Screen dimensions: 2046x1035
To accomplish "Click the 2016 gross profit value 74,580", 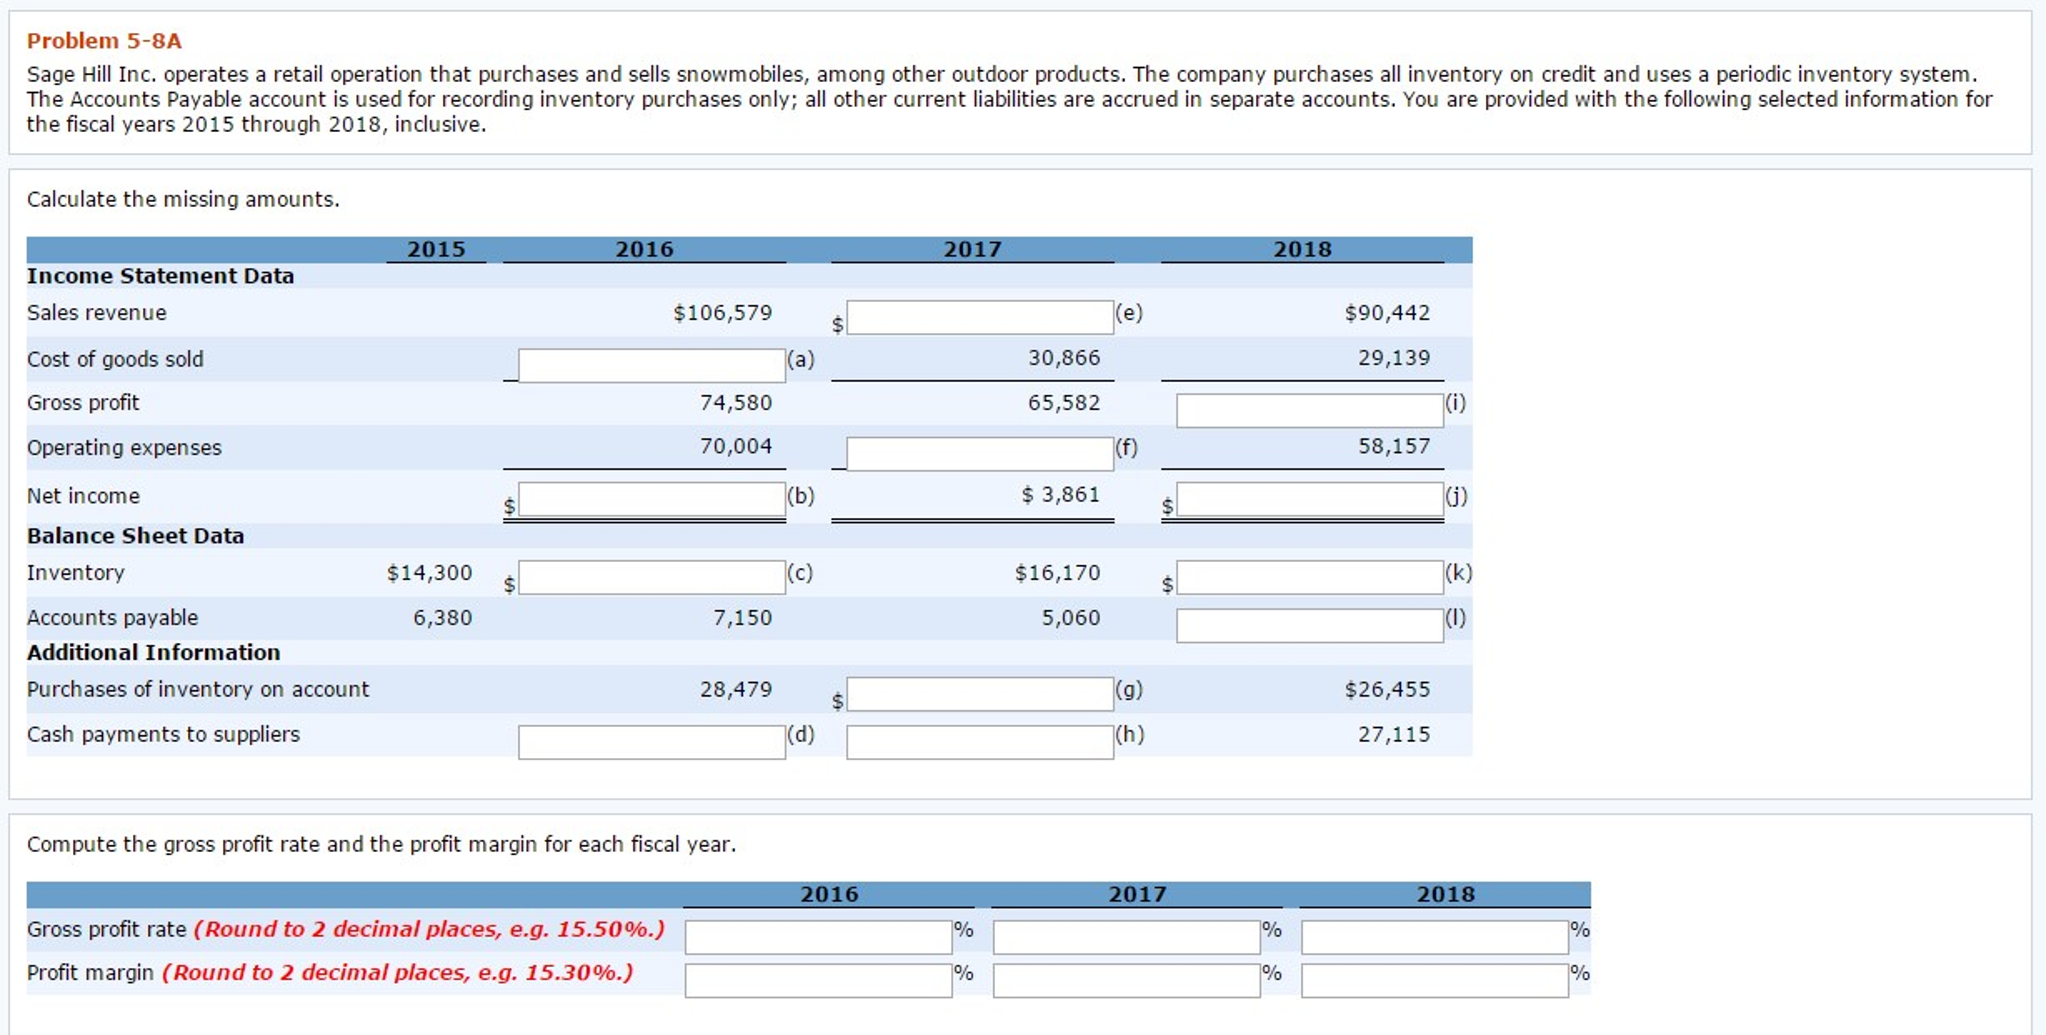I will [736, 403].
